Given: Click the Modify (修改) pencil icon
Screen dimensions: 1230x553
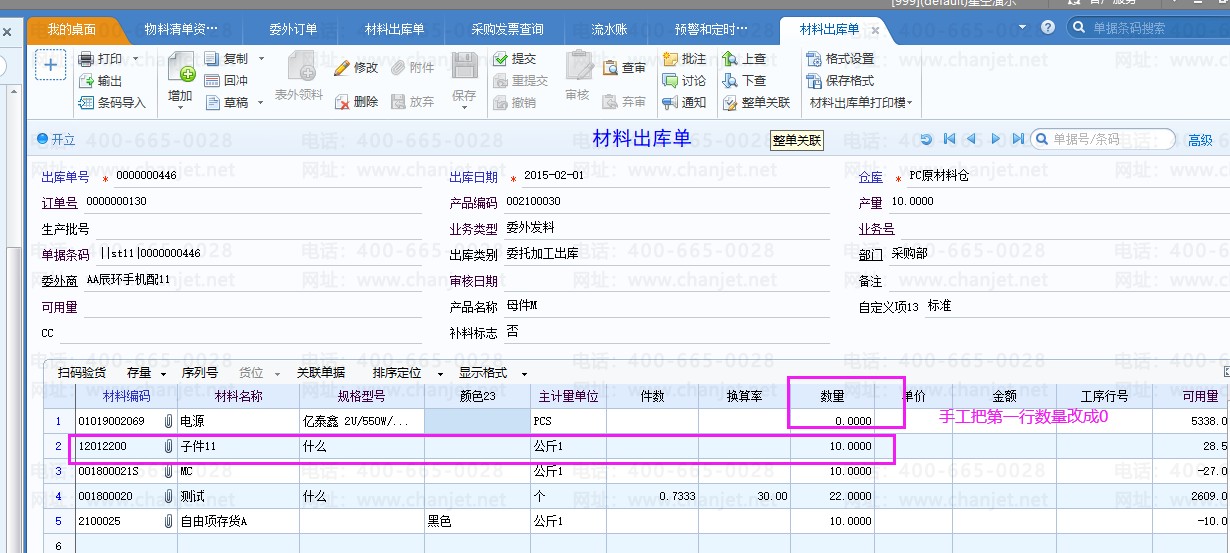Looking at the screenshot, I should (x=342, y=68).
